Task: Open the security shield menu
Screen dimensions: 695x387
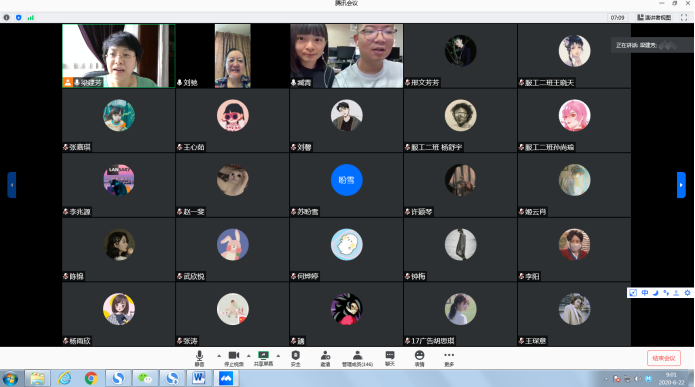Action: (296, 358)
